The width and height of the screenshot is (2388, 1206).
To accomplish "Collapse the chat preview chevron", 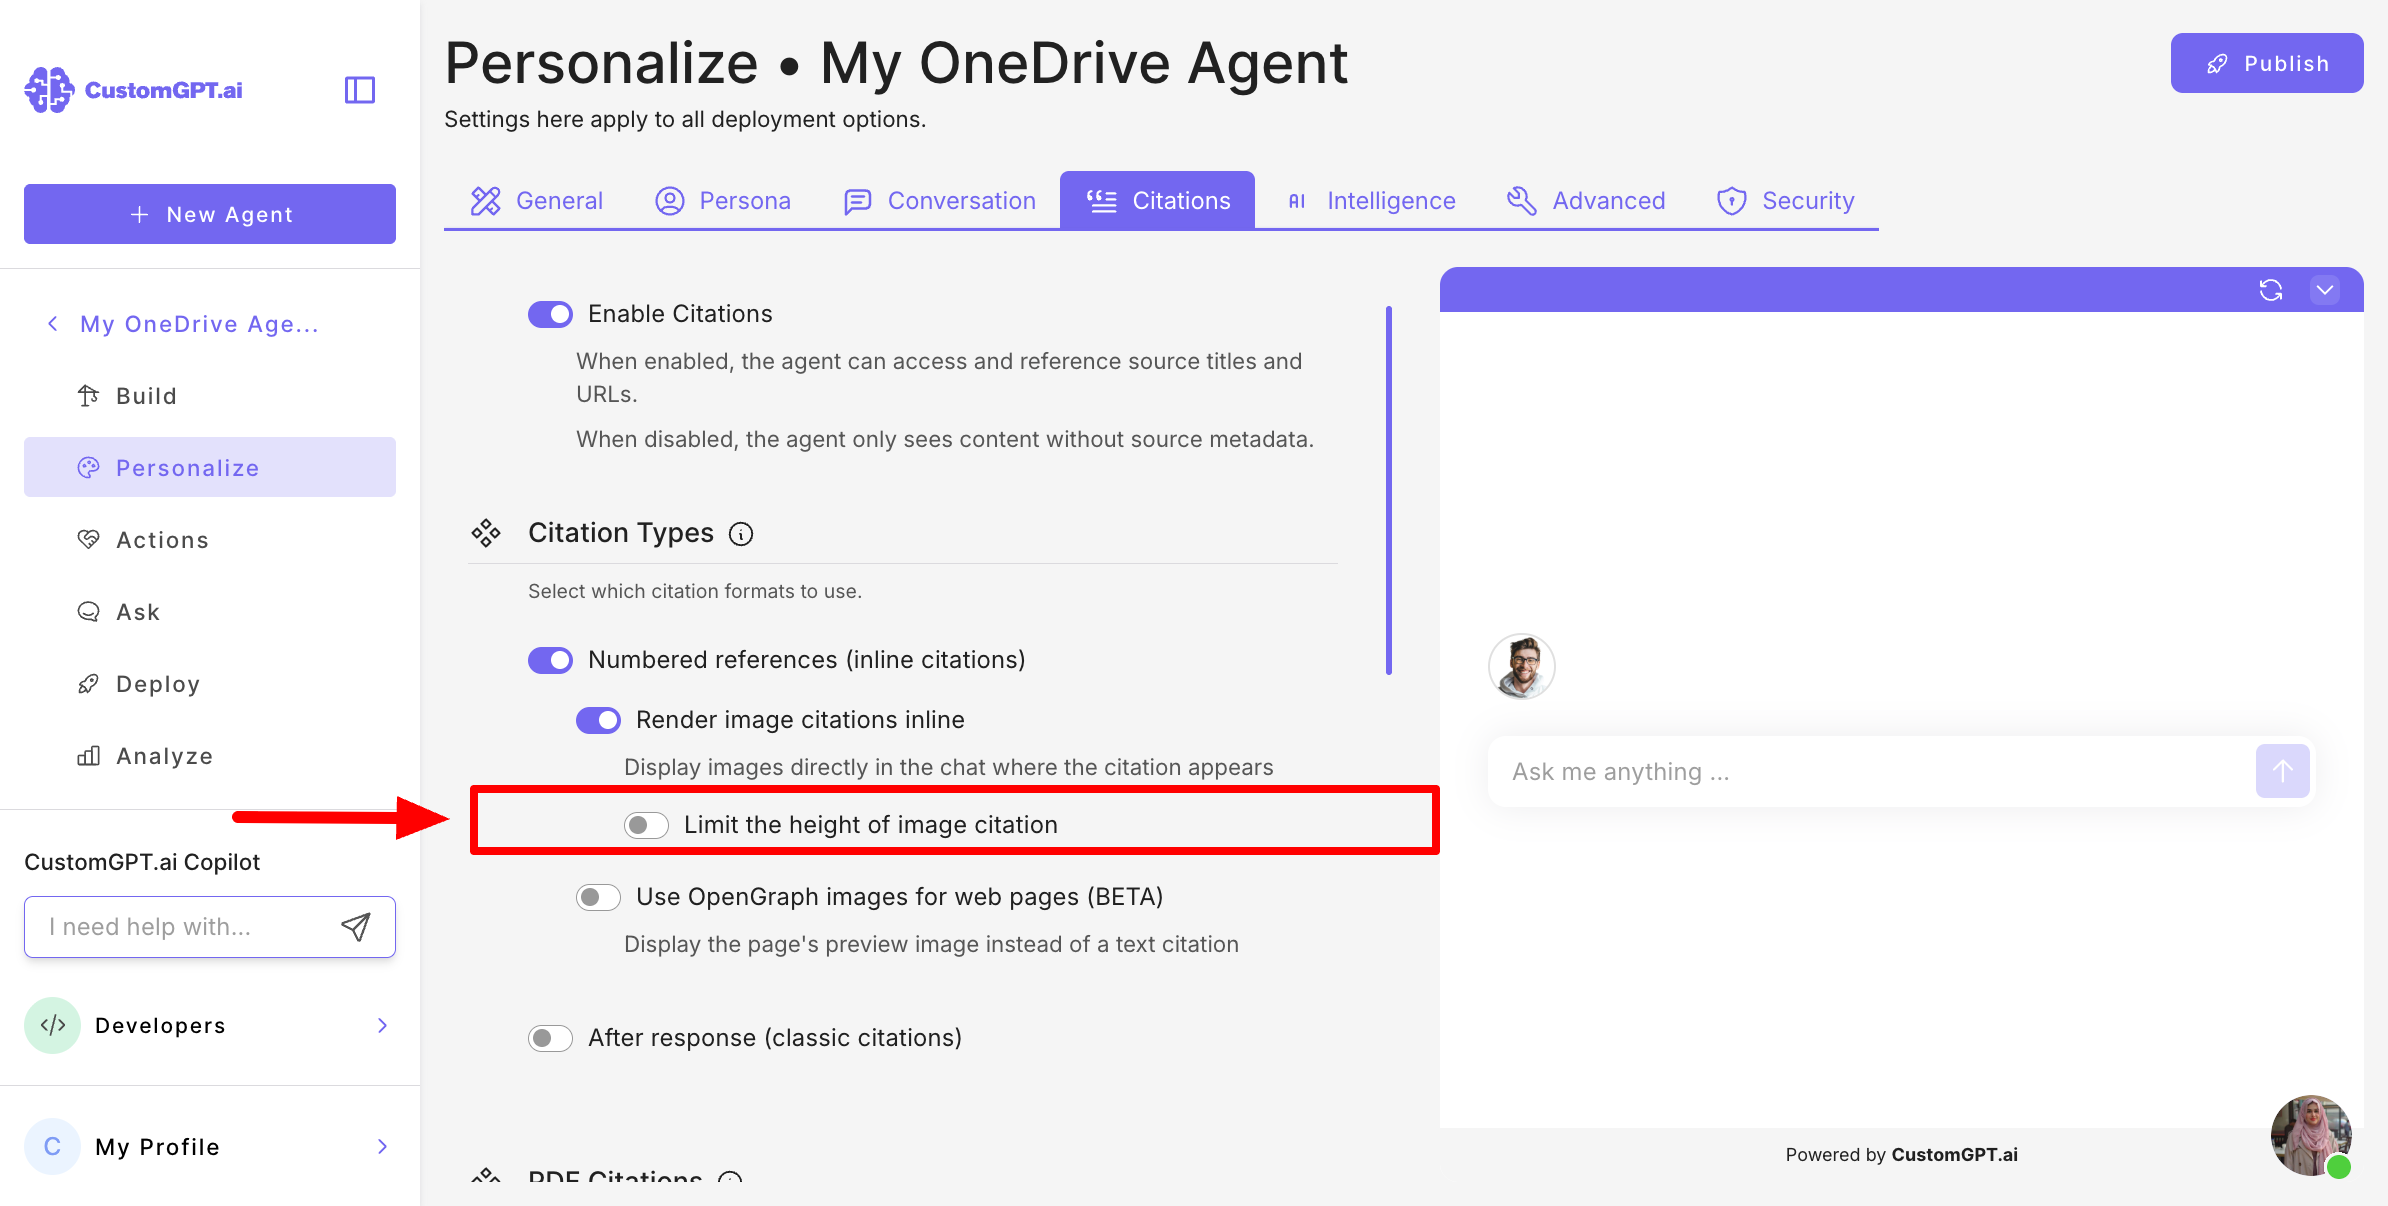I will (x=2324, y=290).
